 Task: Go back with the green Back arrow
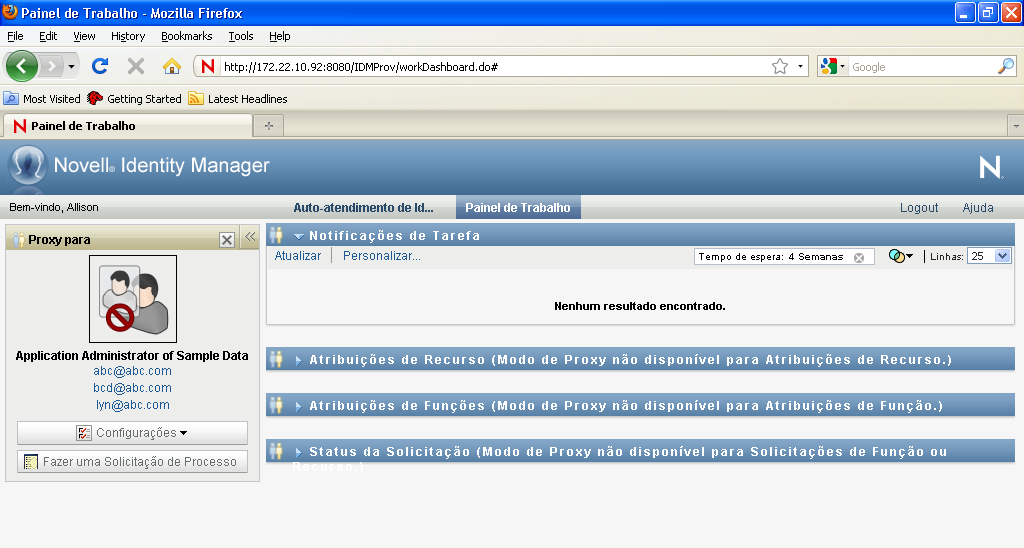(21, 66)
